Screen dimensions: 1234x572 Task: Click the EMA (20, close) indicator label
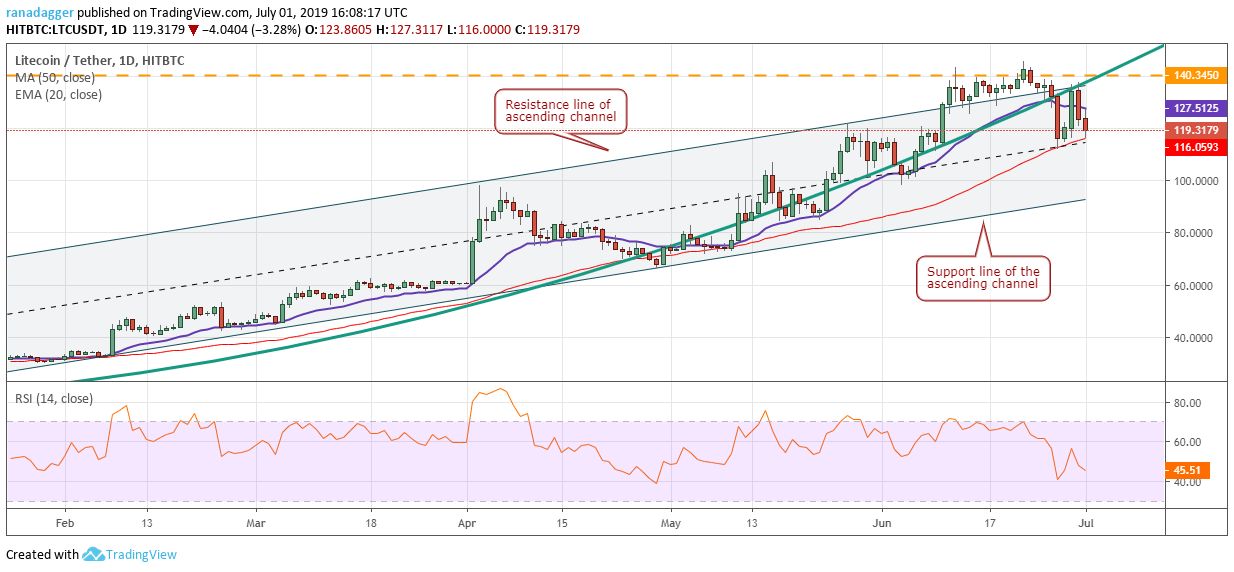tap(59, 94)
